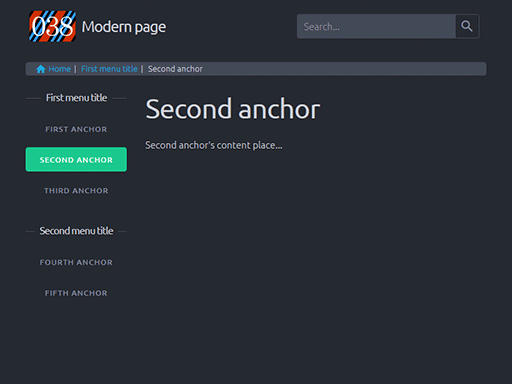This screenshot has height=384, width=512.
Task: Click the large 'Second anchor' page heading
Action: [233, 109]
